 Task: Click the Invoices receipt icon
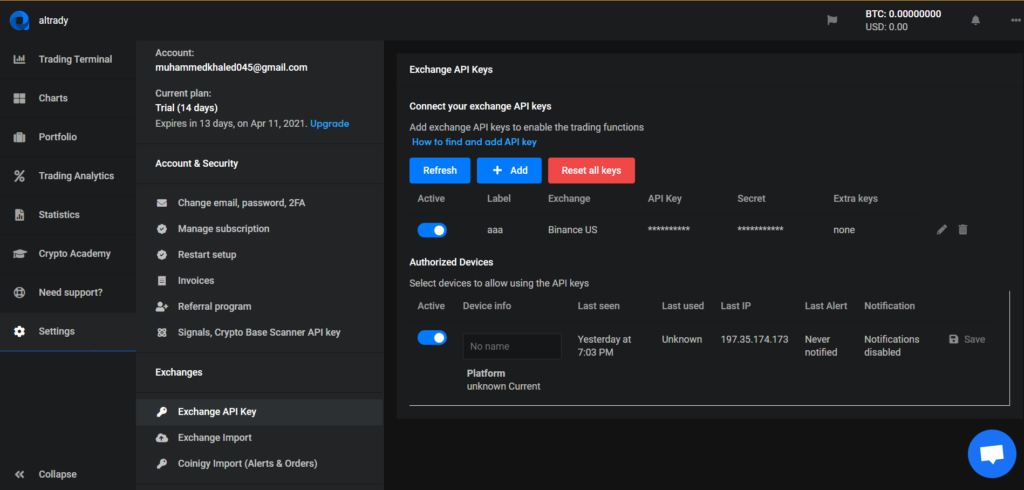point(162,280)
